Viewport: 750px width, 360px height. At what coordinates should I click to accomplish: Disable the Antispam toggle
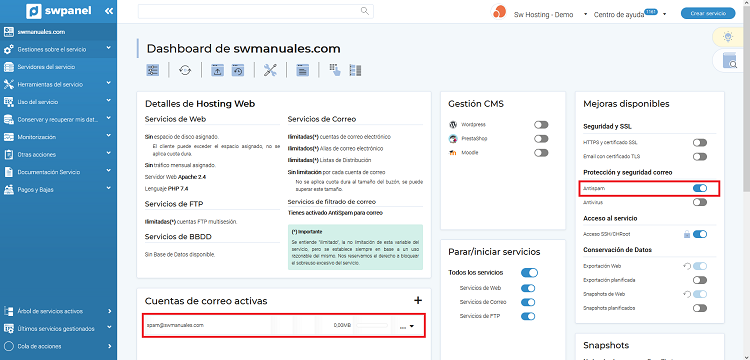(x=700, y=188)
